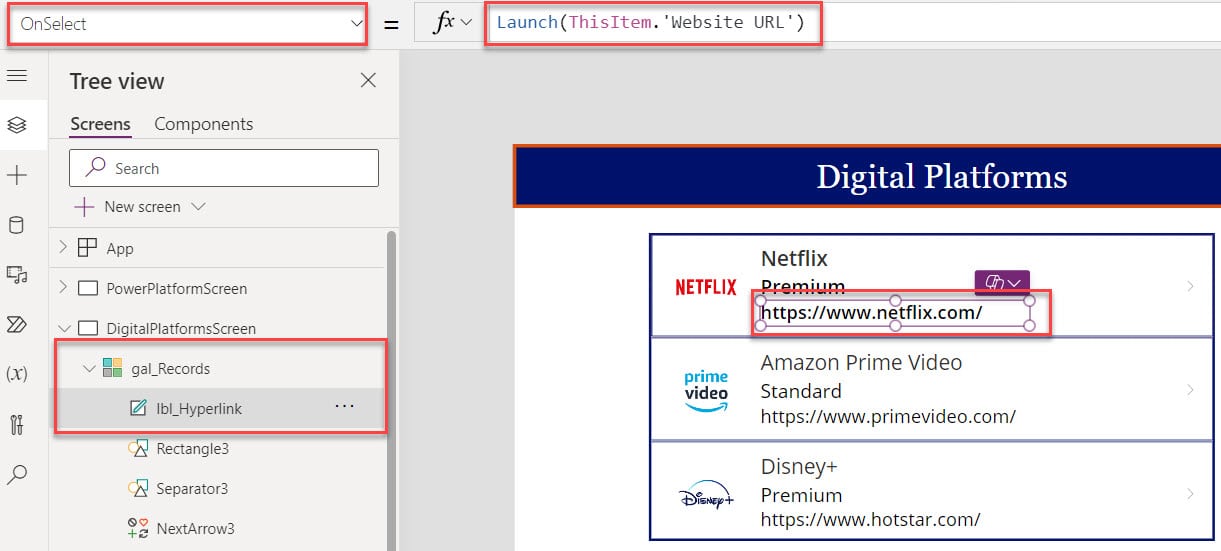
Task: Click the Prime Video logo image
Action: (705, 390)
